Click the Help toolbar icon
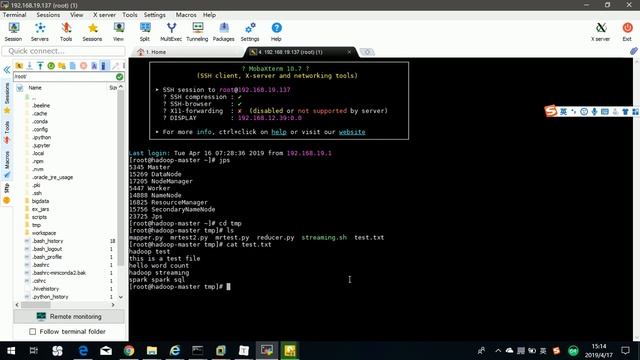Viewport: 640px width, 360px height. click(x=276, y=32)
